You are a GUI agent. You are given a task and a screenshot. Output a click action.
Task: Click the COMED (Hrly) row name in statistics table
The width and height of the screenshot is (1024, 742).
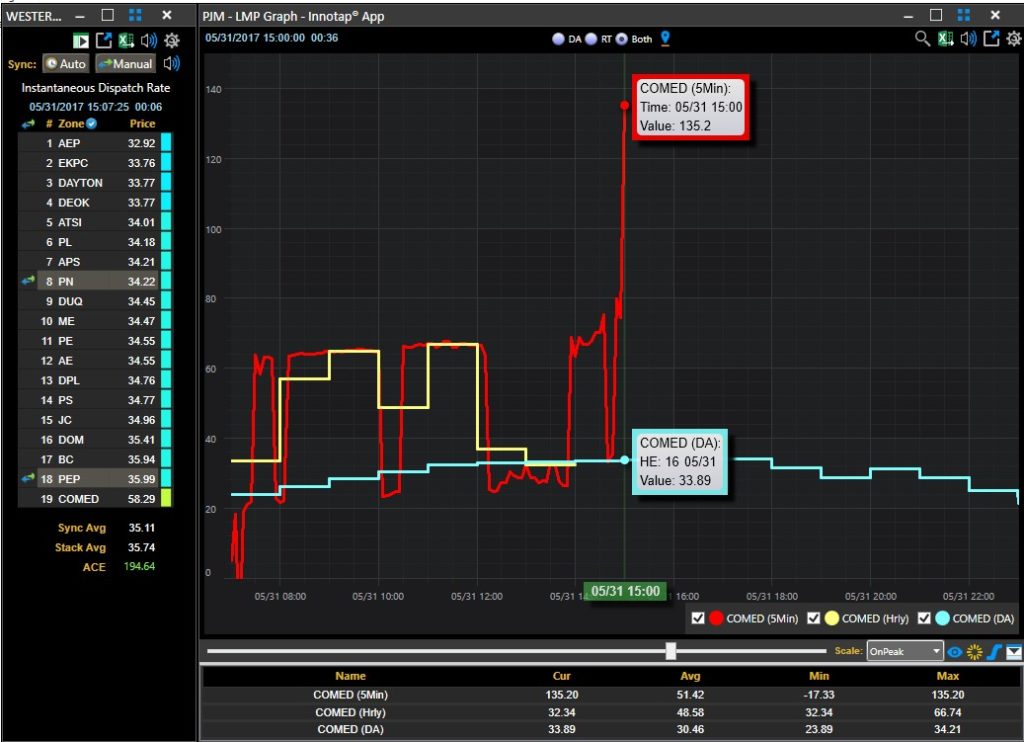click(x=351, y=712)
